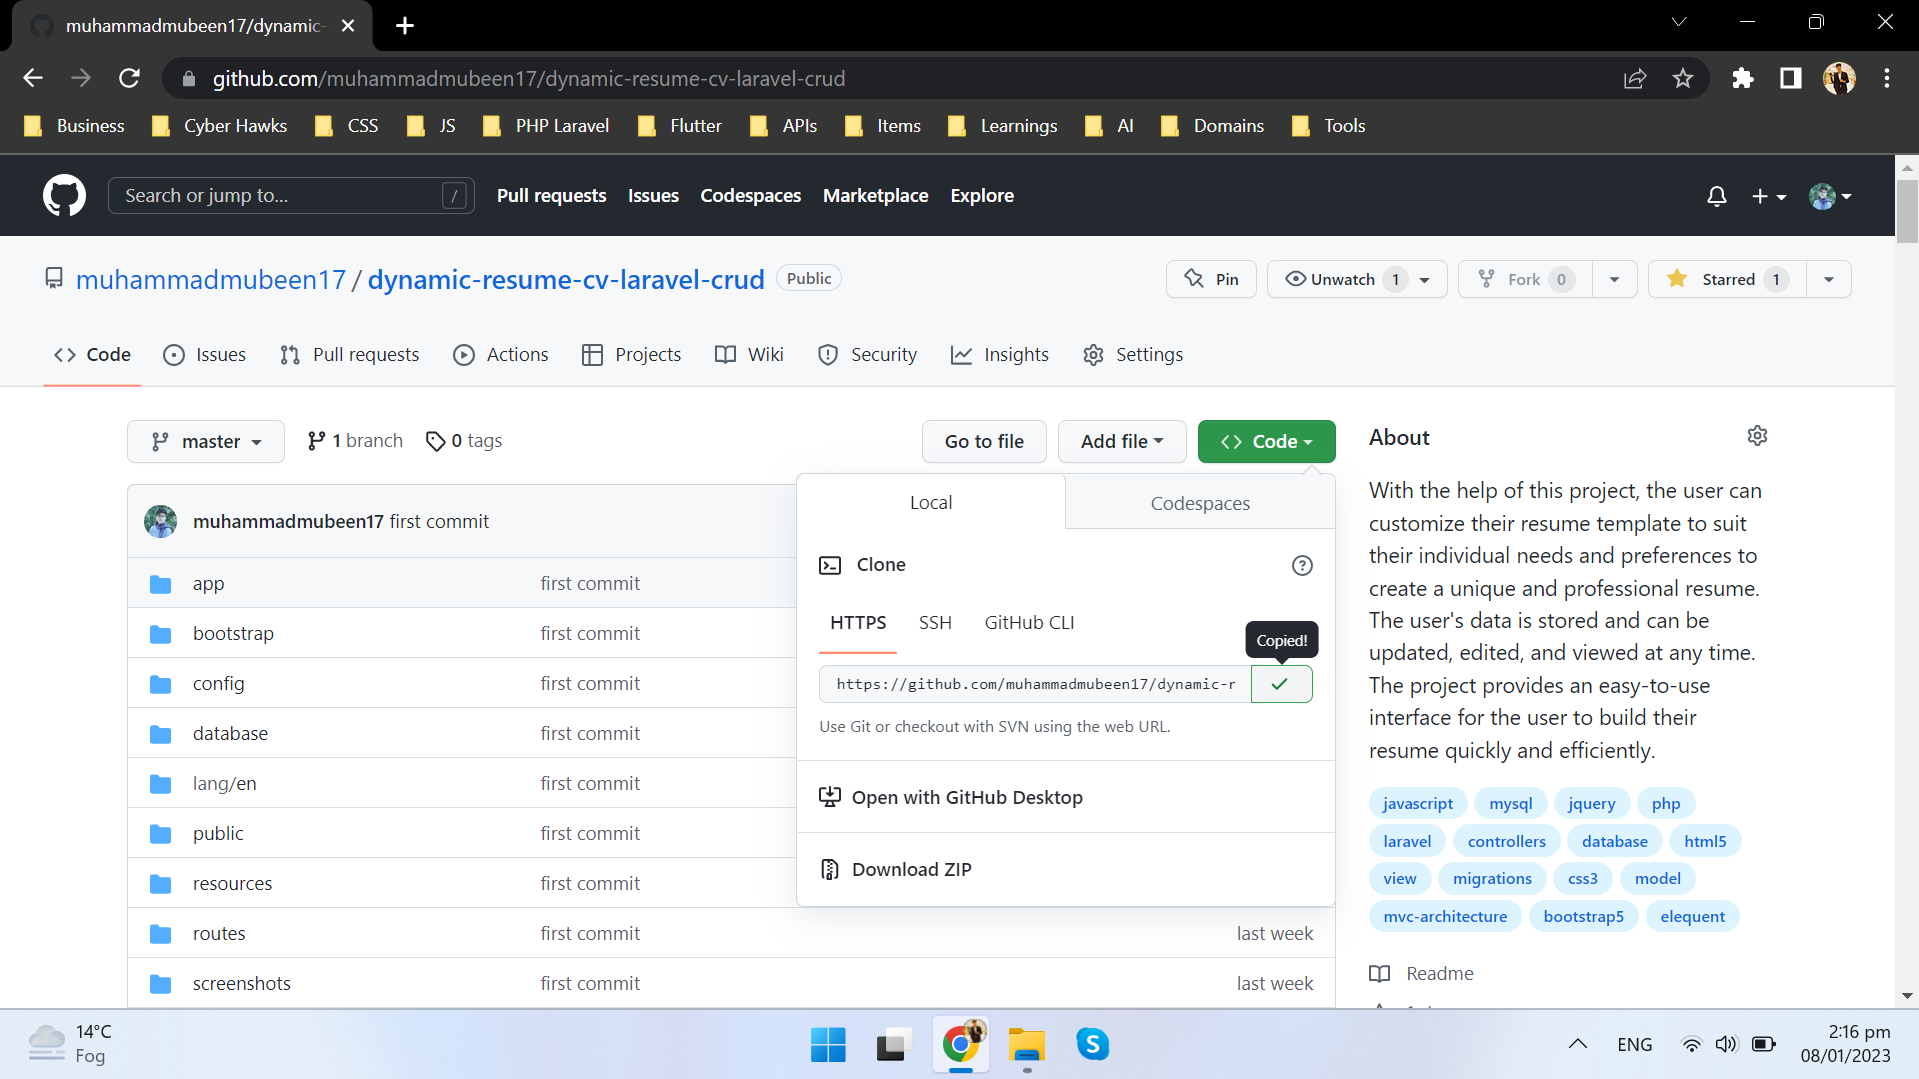
Task: Open the star lists dropdown arrow
Action: (1828, 279)
